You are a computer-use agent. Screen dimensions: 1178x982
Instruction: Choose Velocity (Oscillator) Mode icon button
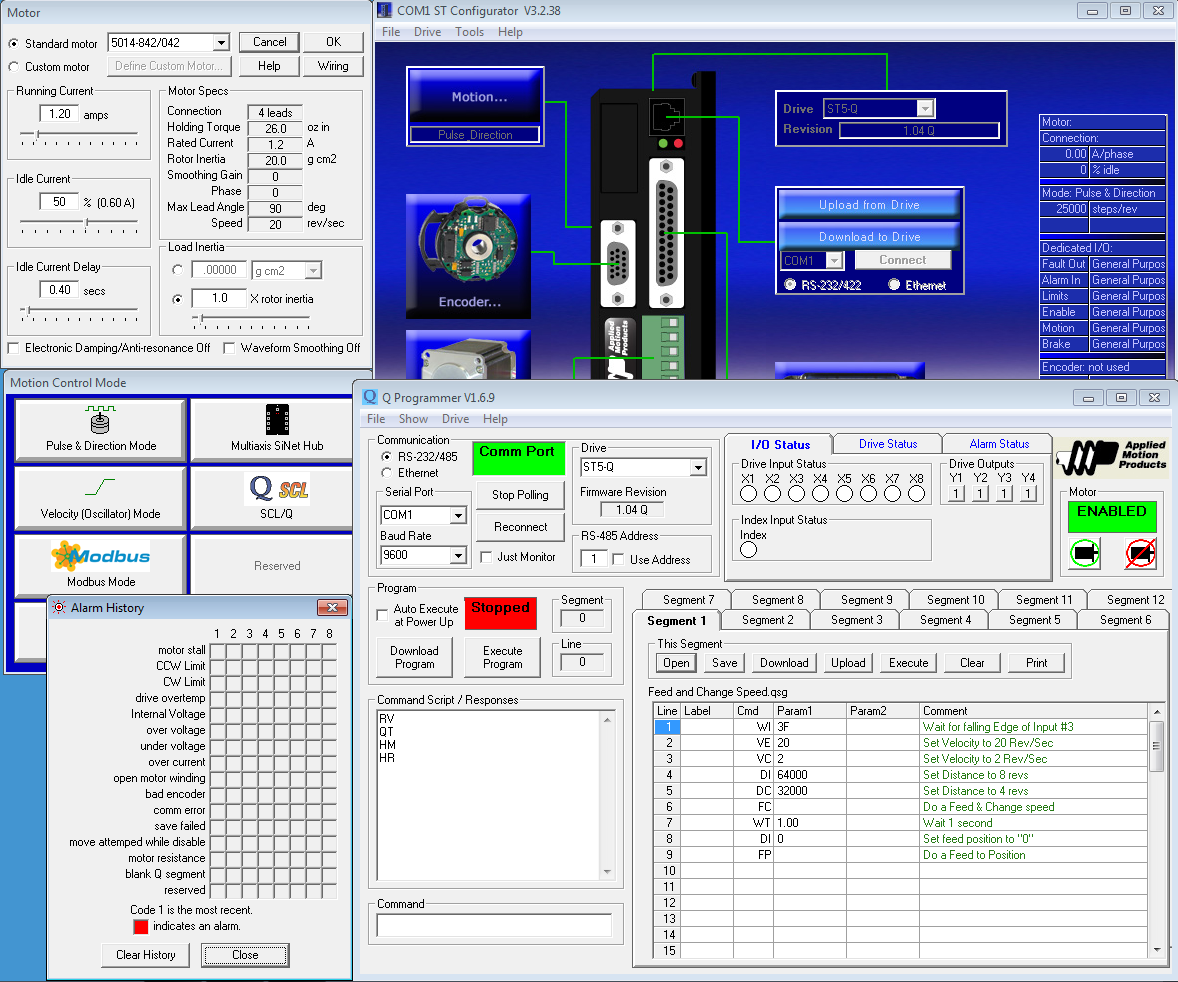coord(100,498)
